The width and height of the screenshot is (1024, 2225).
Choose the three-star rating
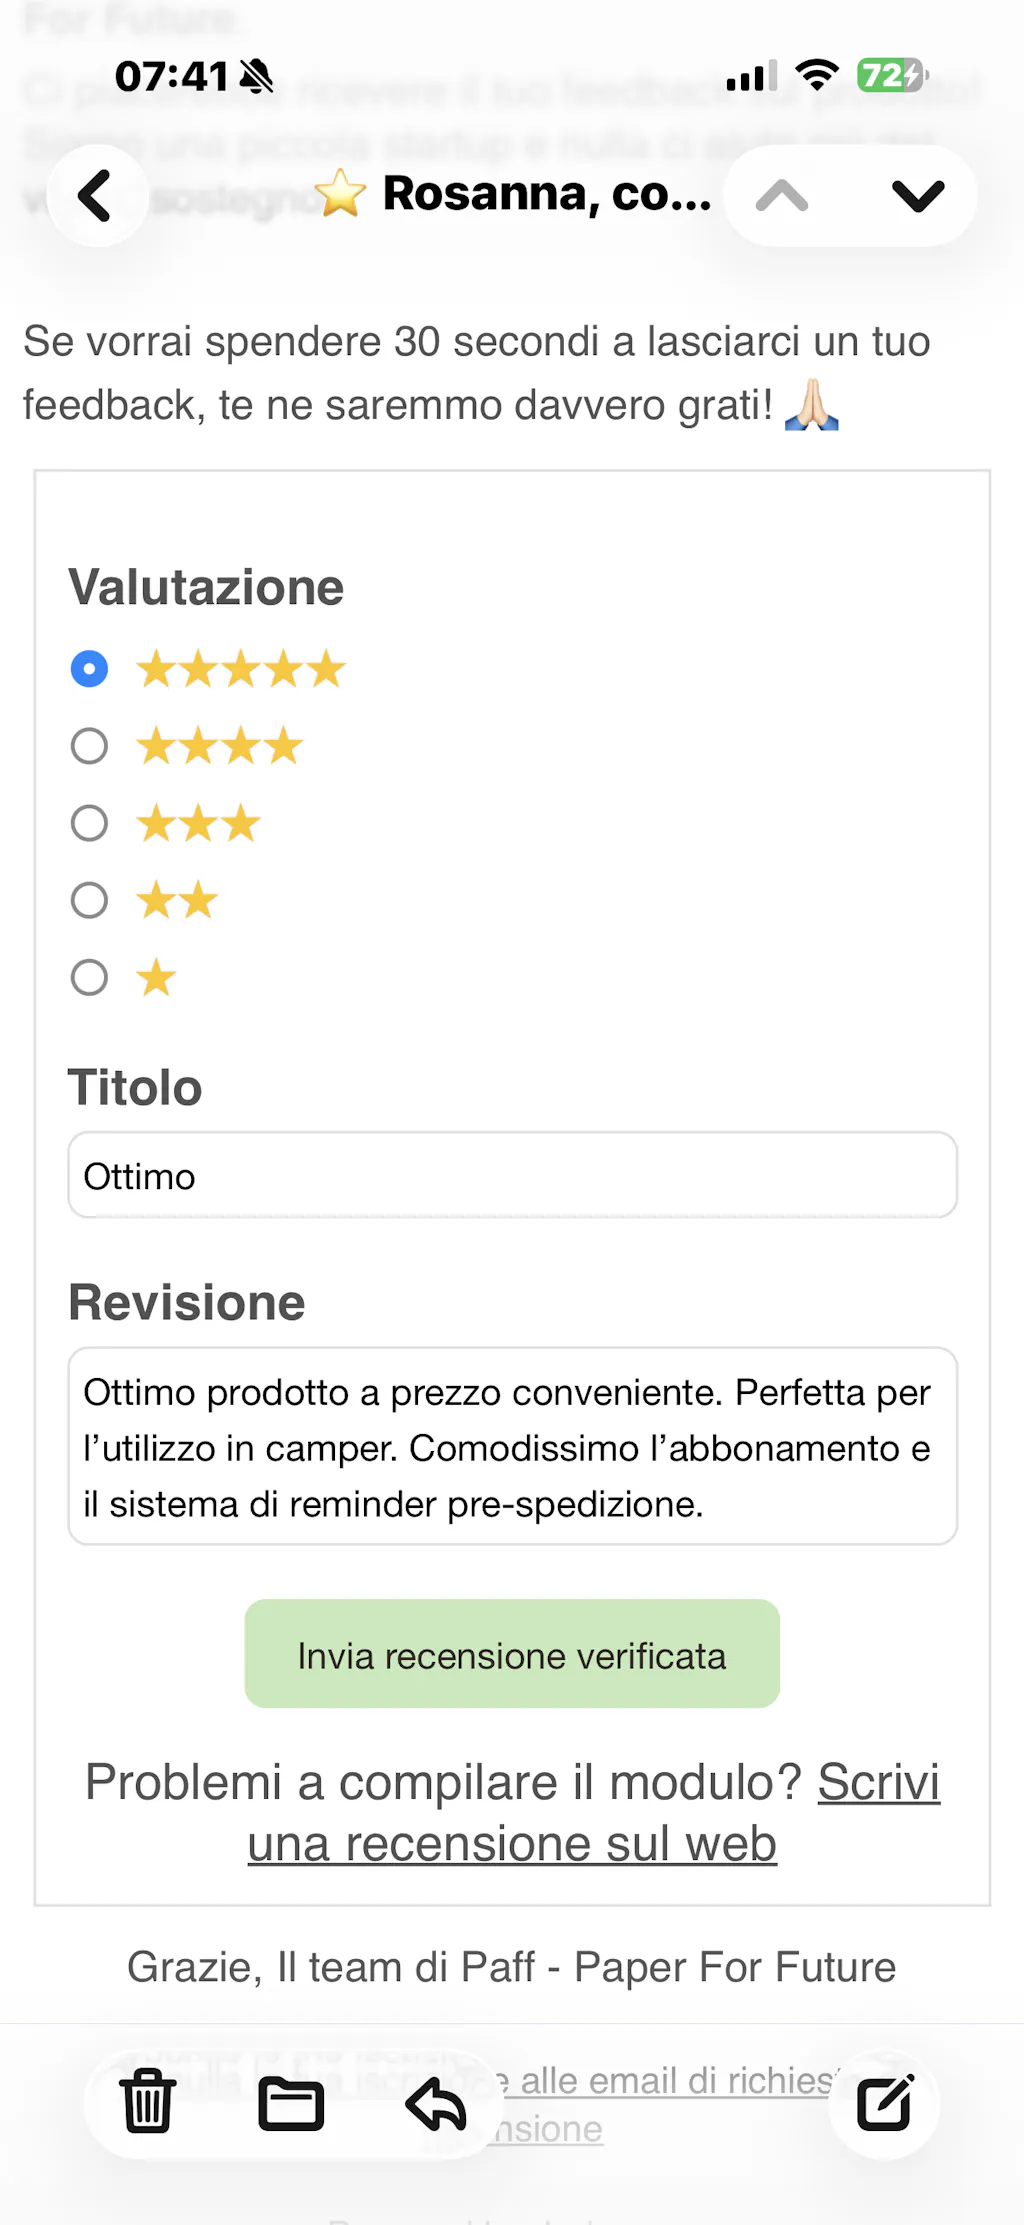(90, 823)
